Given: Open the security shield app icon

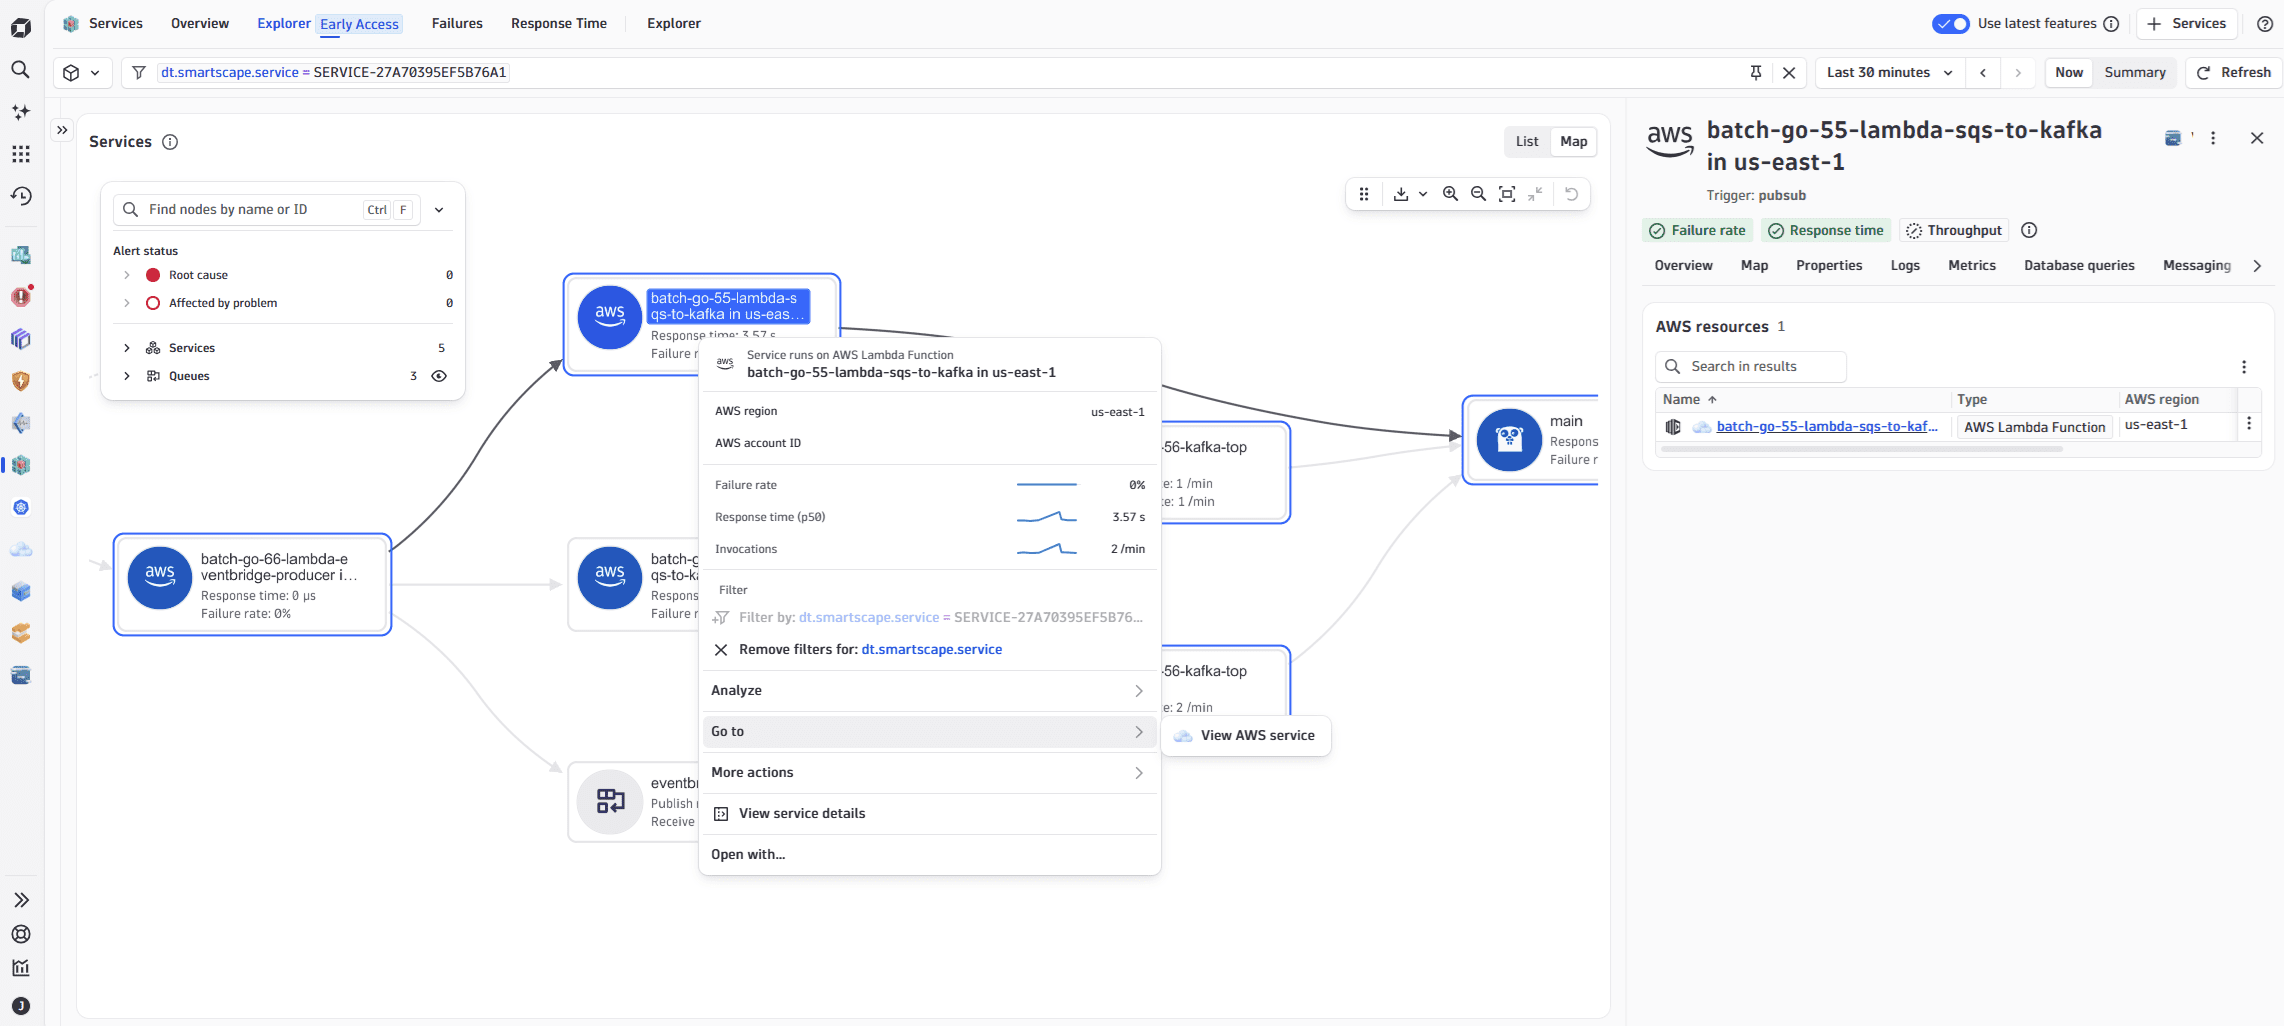Looking at the screenshot, I should [x=20, y=381].
